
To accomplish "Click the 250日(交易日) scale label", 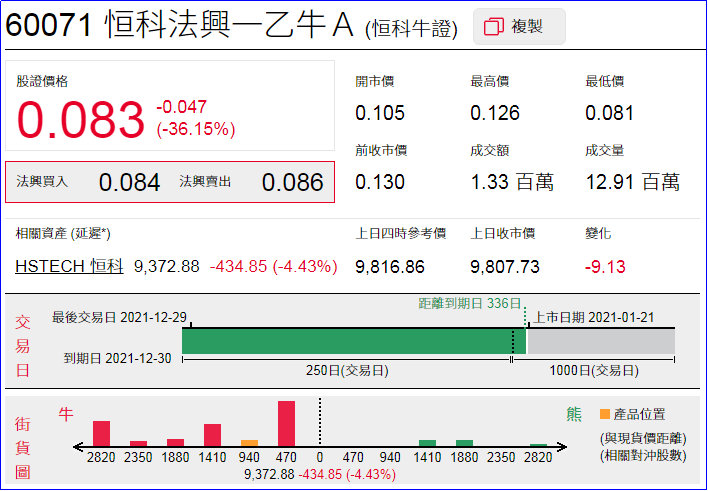I will (347, 371).
